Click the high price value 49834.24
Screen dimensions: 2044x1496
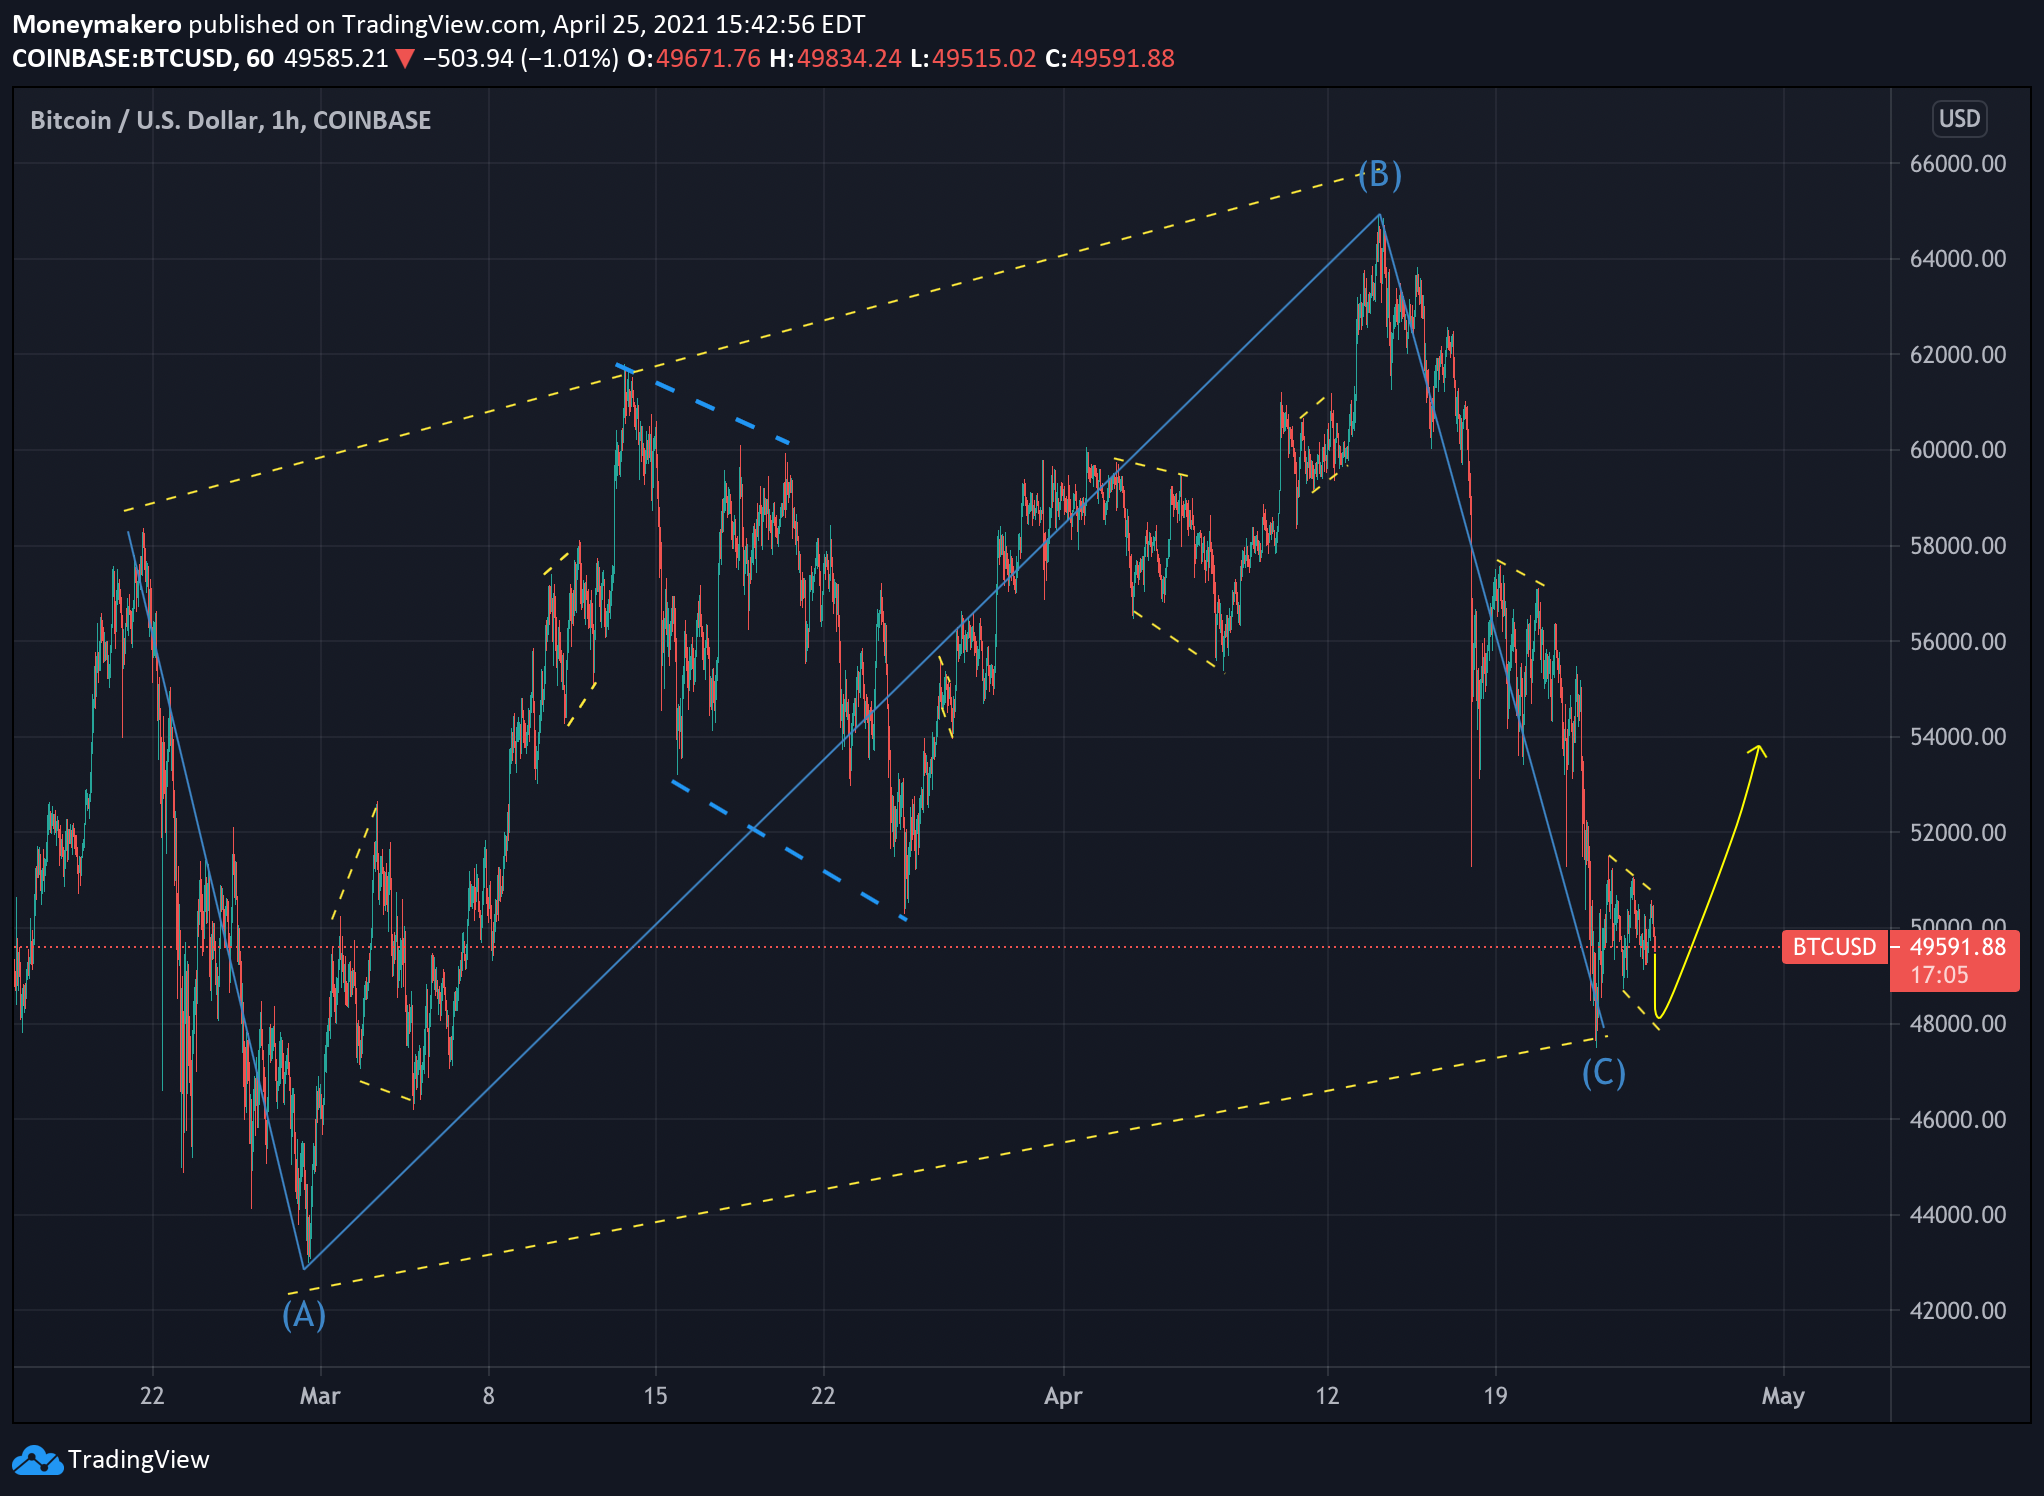tap(849, 59)
